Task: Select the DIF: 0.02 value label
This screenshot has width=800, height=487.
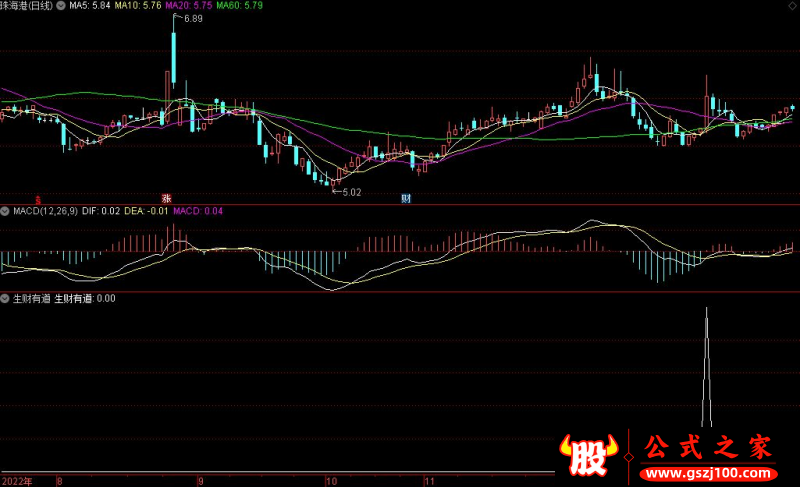Action: 101,211
